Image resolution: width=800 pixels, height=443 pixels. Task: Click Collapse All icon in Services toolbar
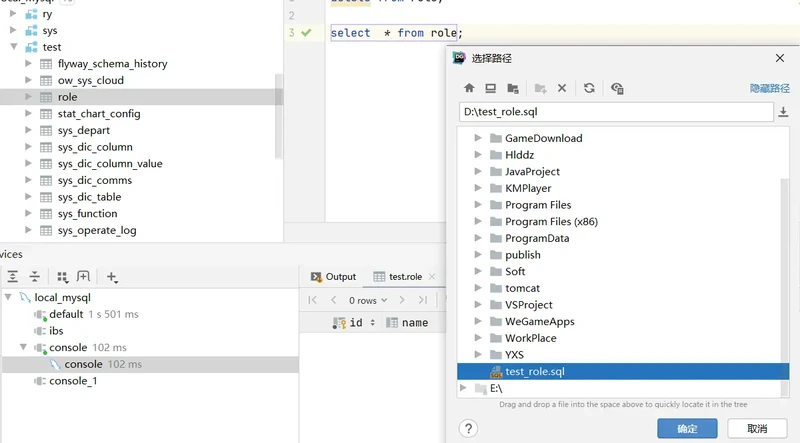[35, 277]
